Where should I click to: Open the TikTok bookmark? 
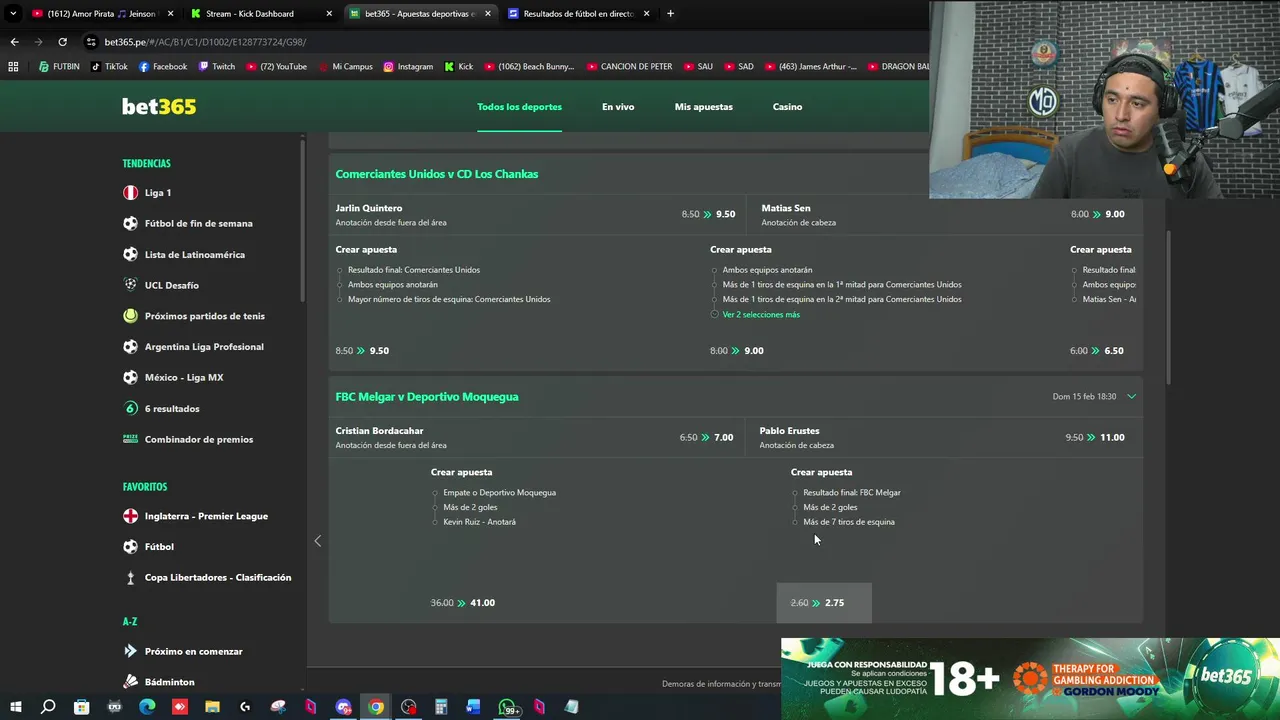109,67
